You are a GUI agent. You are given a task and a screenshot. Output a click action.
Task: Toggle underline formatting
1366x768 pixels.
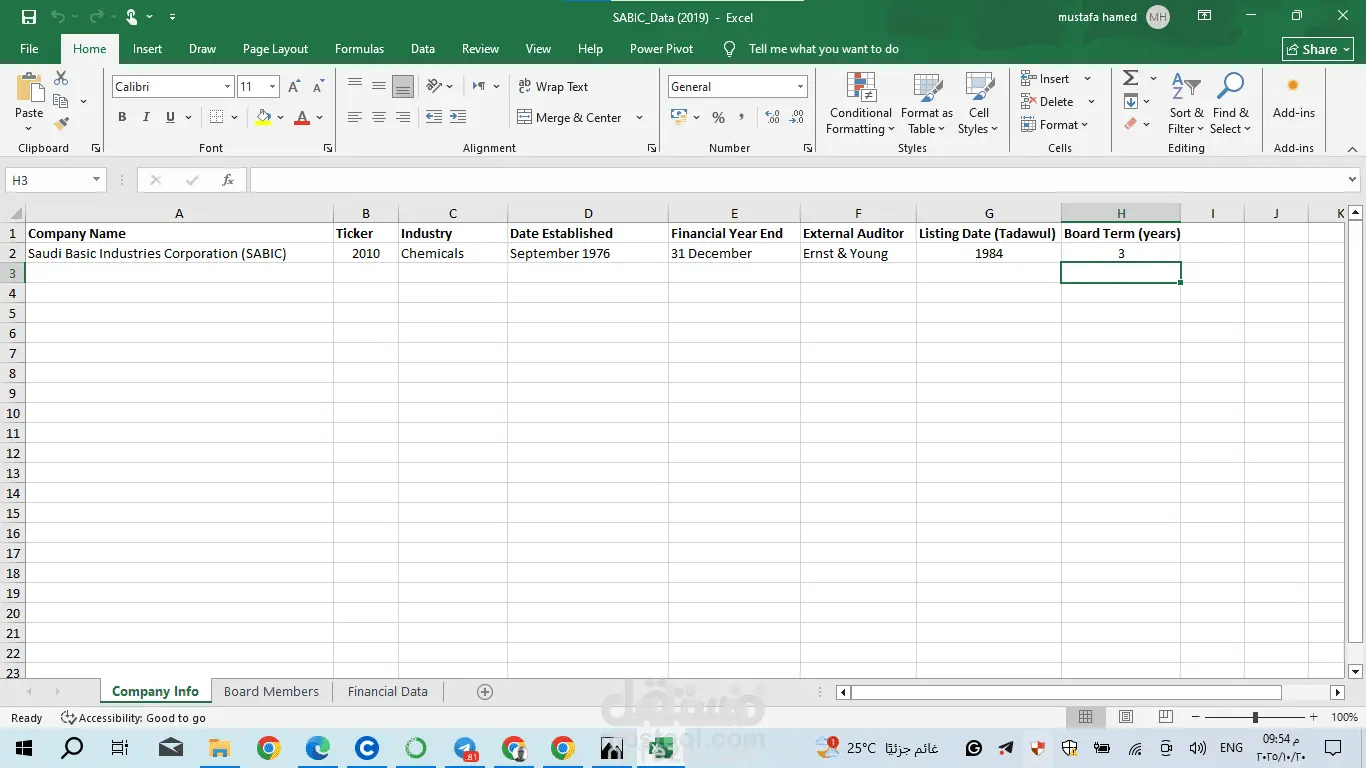pos(170,118)
